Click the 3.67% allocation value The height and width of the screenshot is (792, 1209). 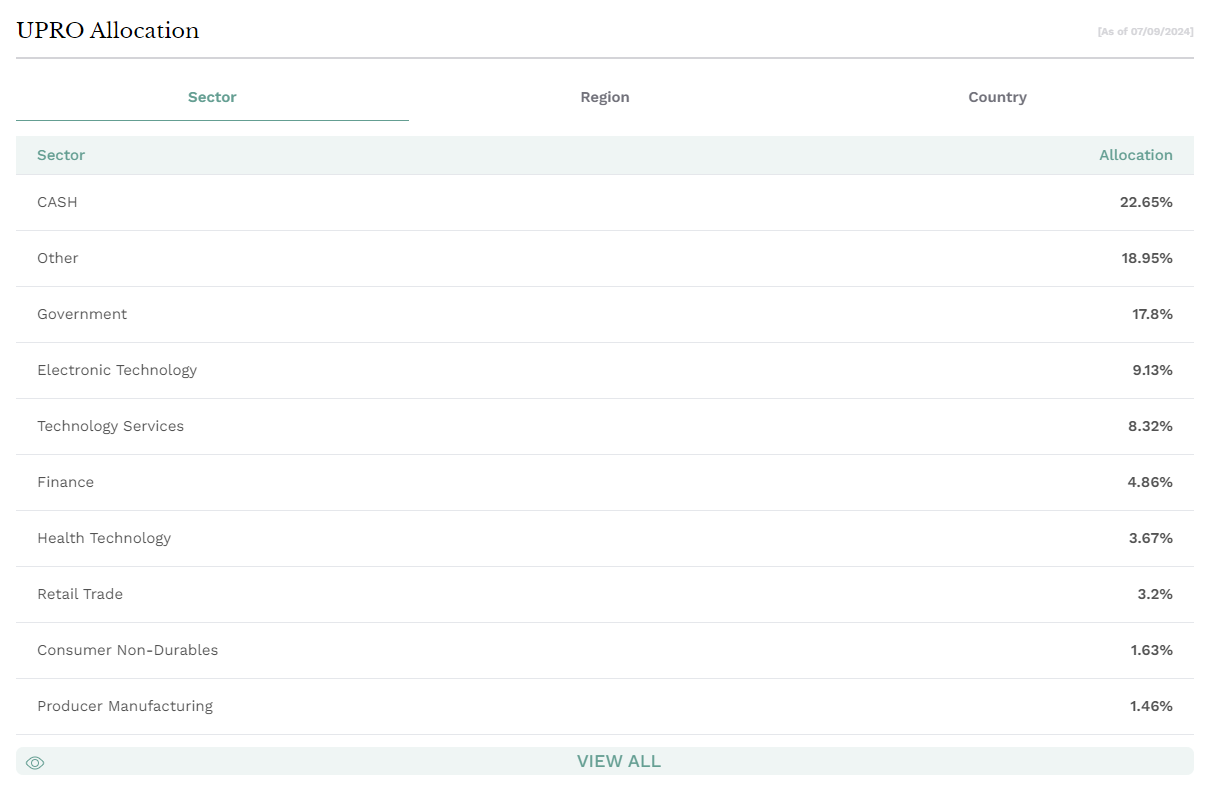click(1150, 538)
